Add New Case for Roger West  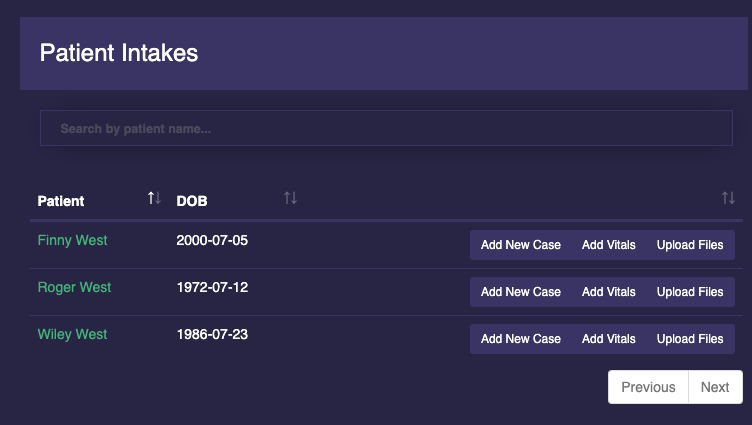520,292
